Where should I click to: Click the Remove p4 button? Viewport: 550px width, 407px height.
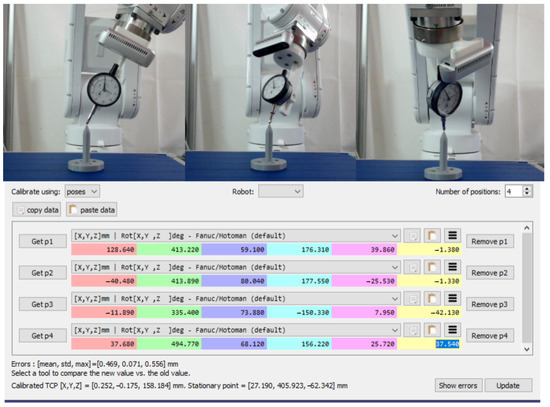pos(489,336)
